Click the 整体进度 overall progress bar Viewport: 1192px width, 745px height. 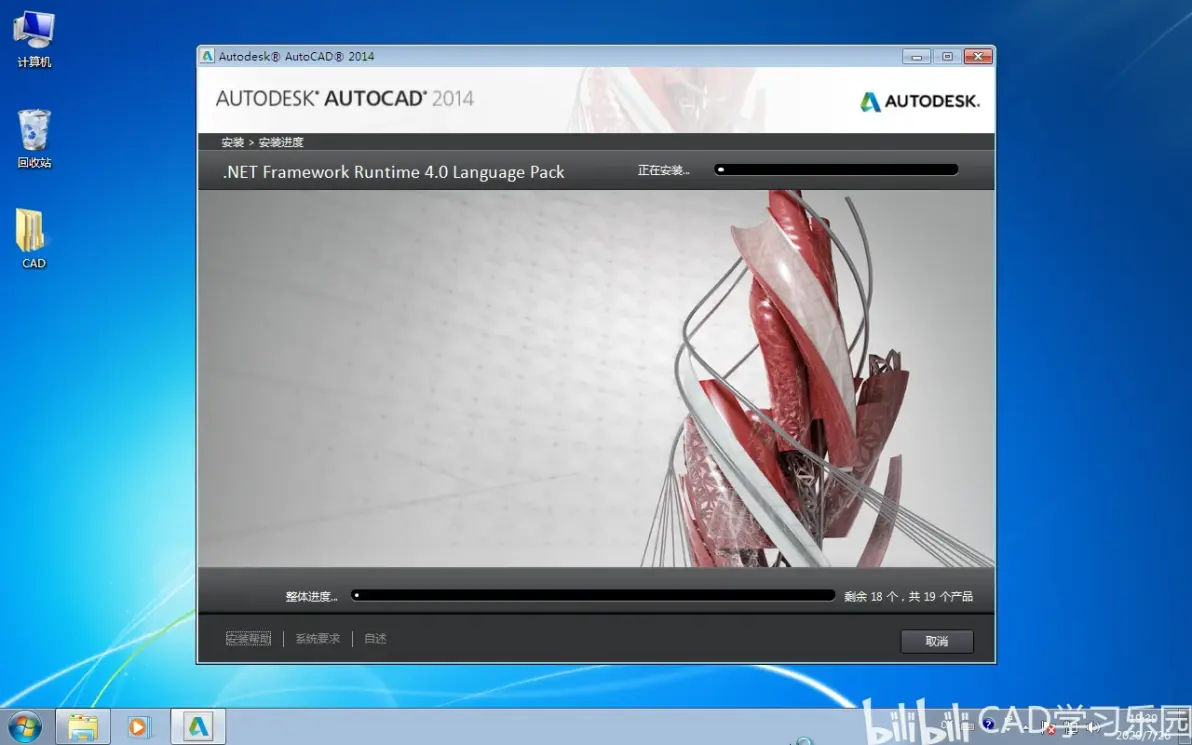tap(593, 595)
